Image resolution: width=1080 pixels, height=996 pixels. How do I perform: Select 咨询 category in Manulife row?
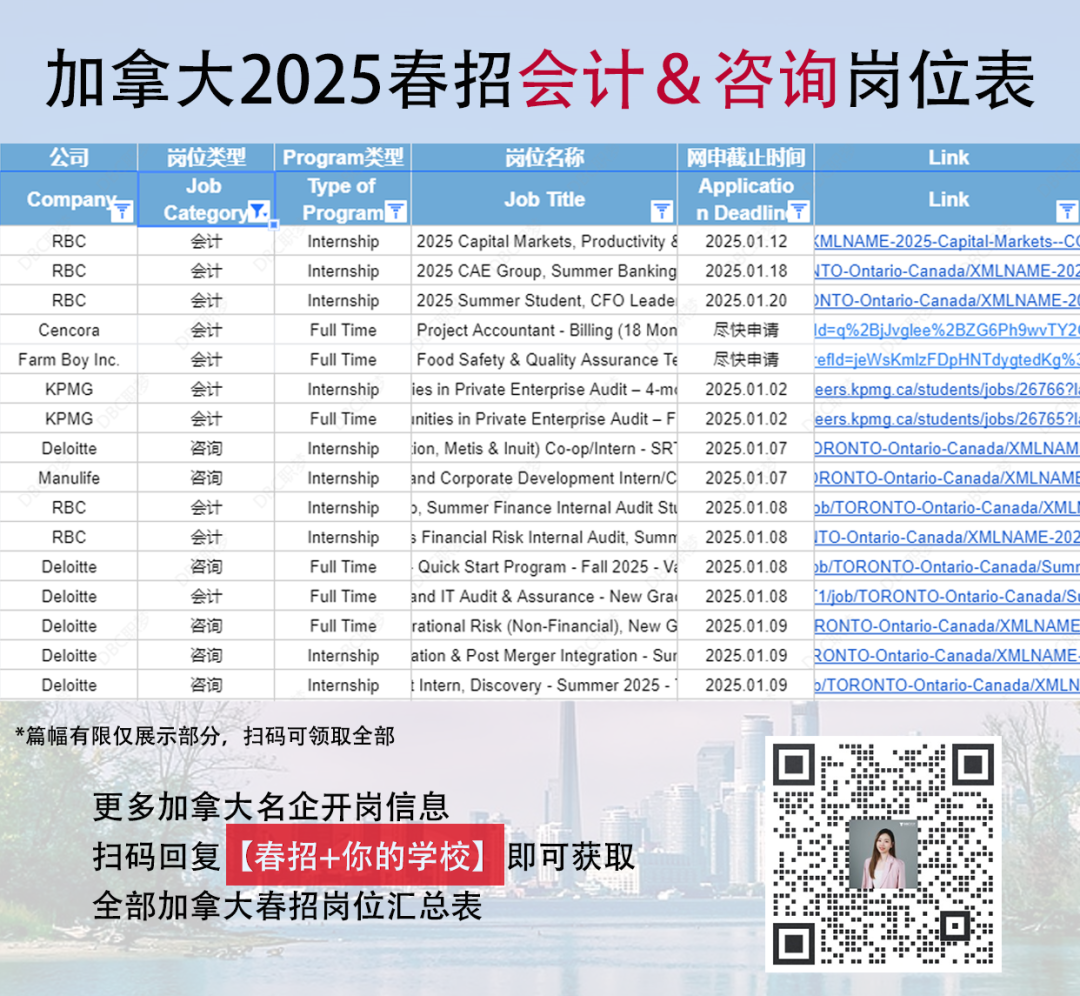click(x=206, y=478)
